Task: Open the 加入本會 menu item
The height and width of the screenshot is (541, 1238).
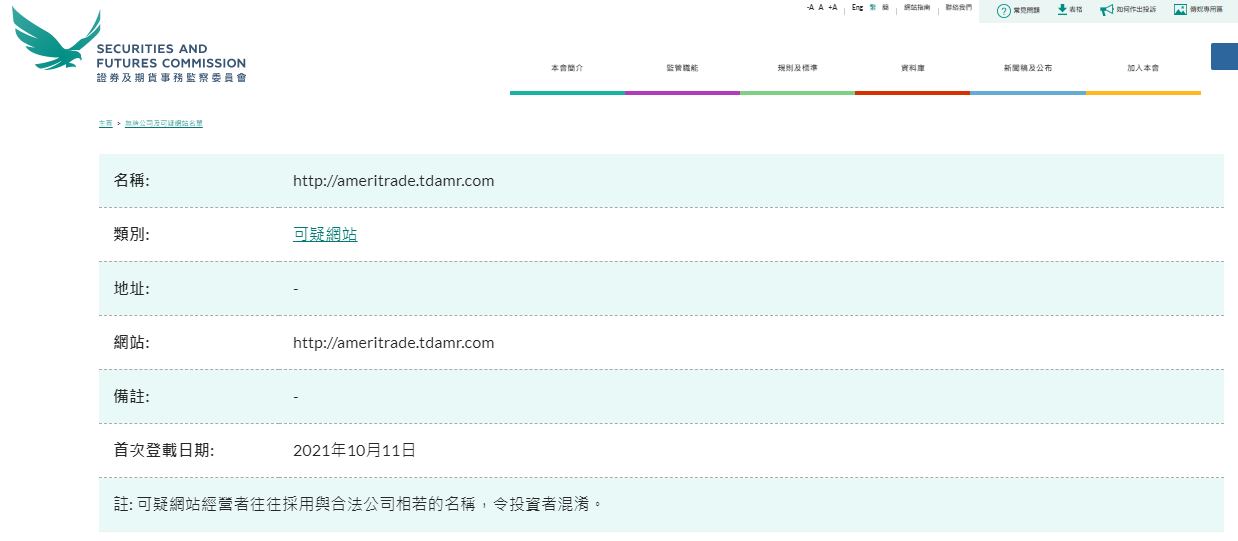Action: point(1142,68)
